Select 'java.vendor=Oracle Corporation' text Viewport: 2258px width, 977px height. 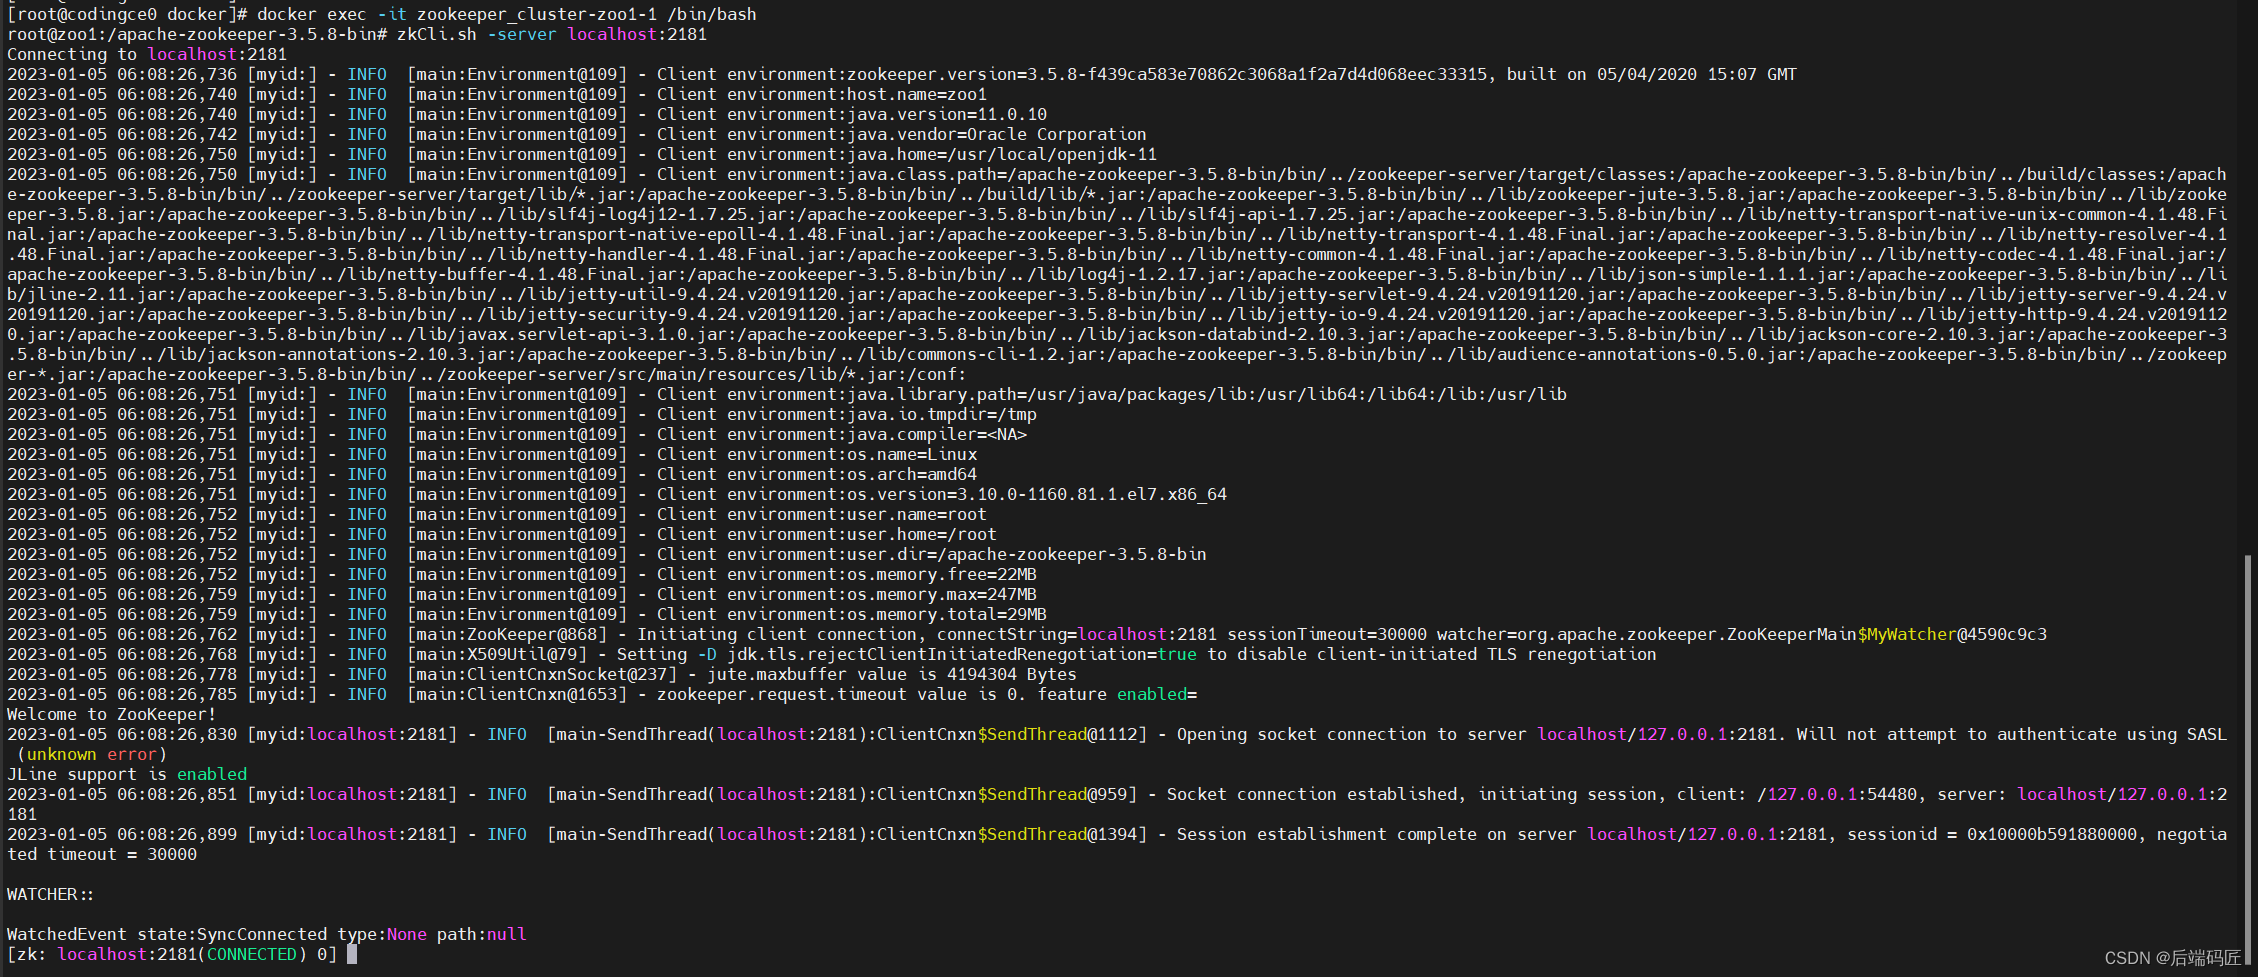(x=997, y=134)
